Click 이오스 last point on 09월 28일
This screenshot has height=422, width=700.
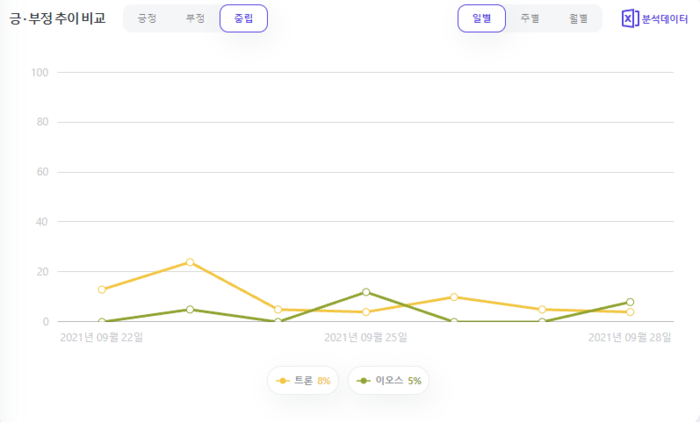tap(630, 302)
